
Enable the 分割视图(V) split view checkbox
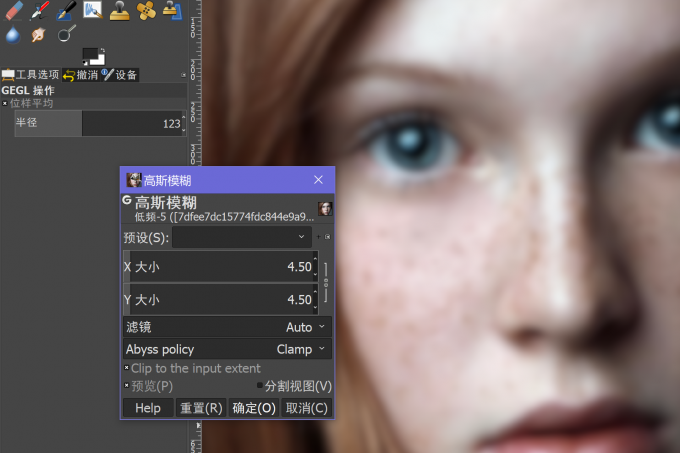pyautogui.click(x=260, y=385)
